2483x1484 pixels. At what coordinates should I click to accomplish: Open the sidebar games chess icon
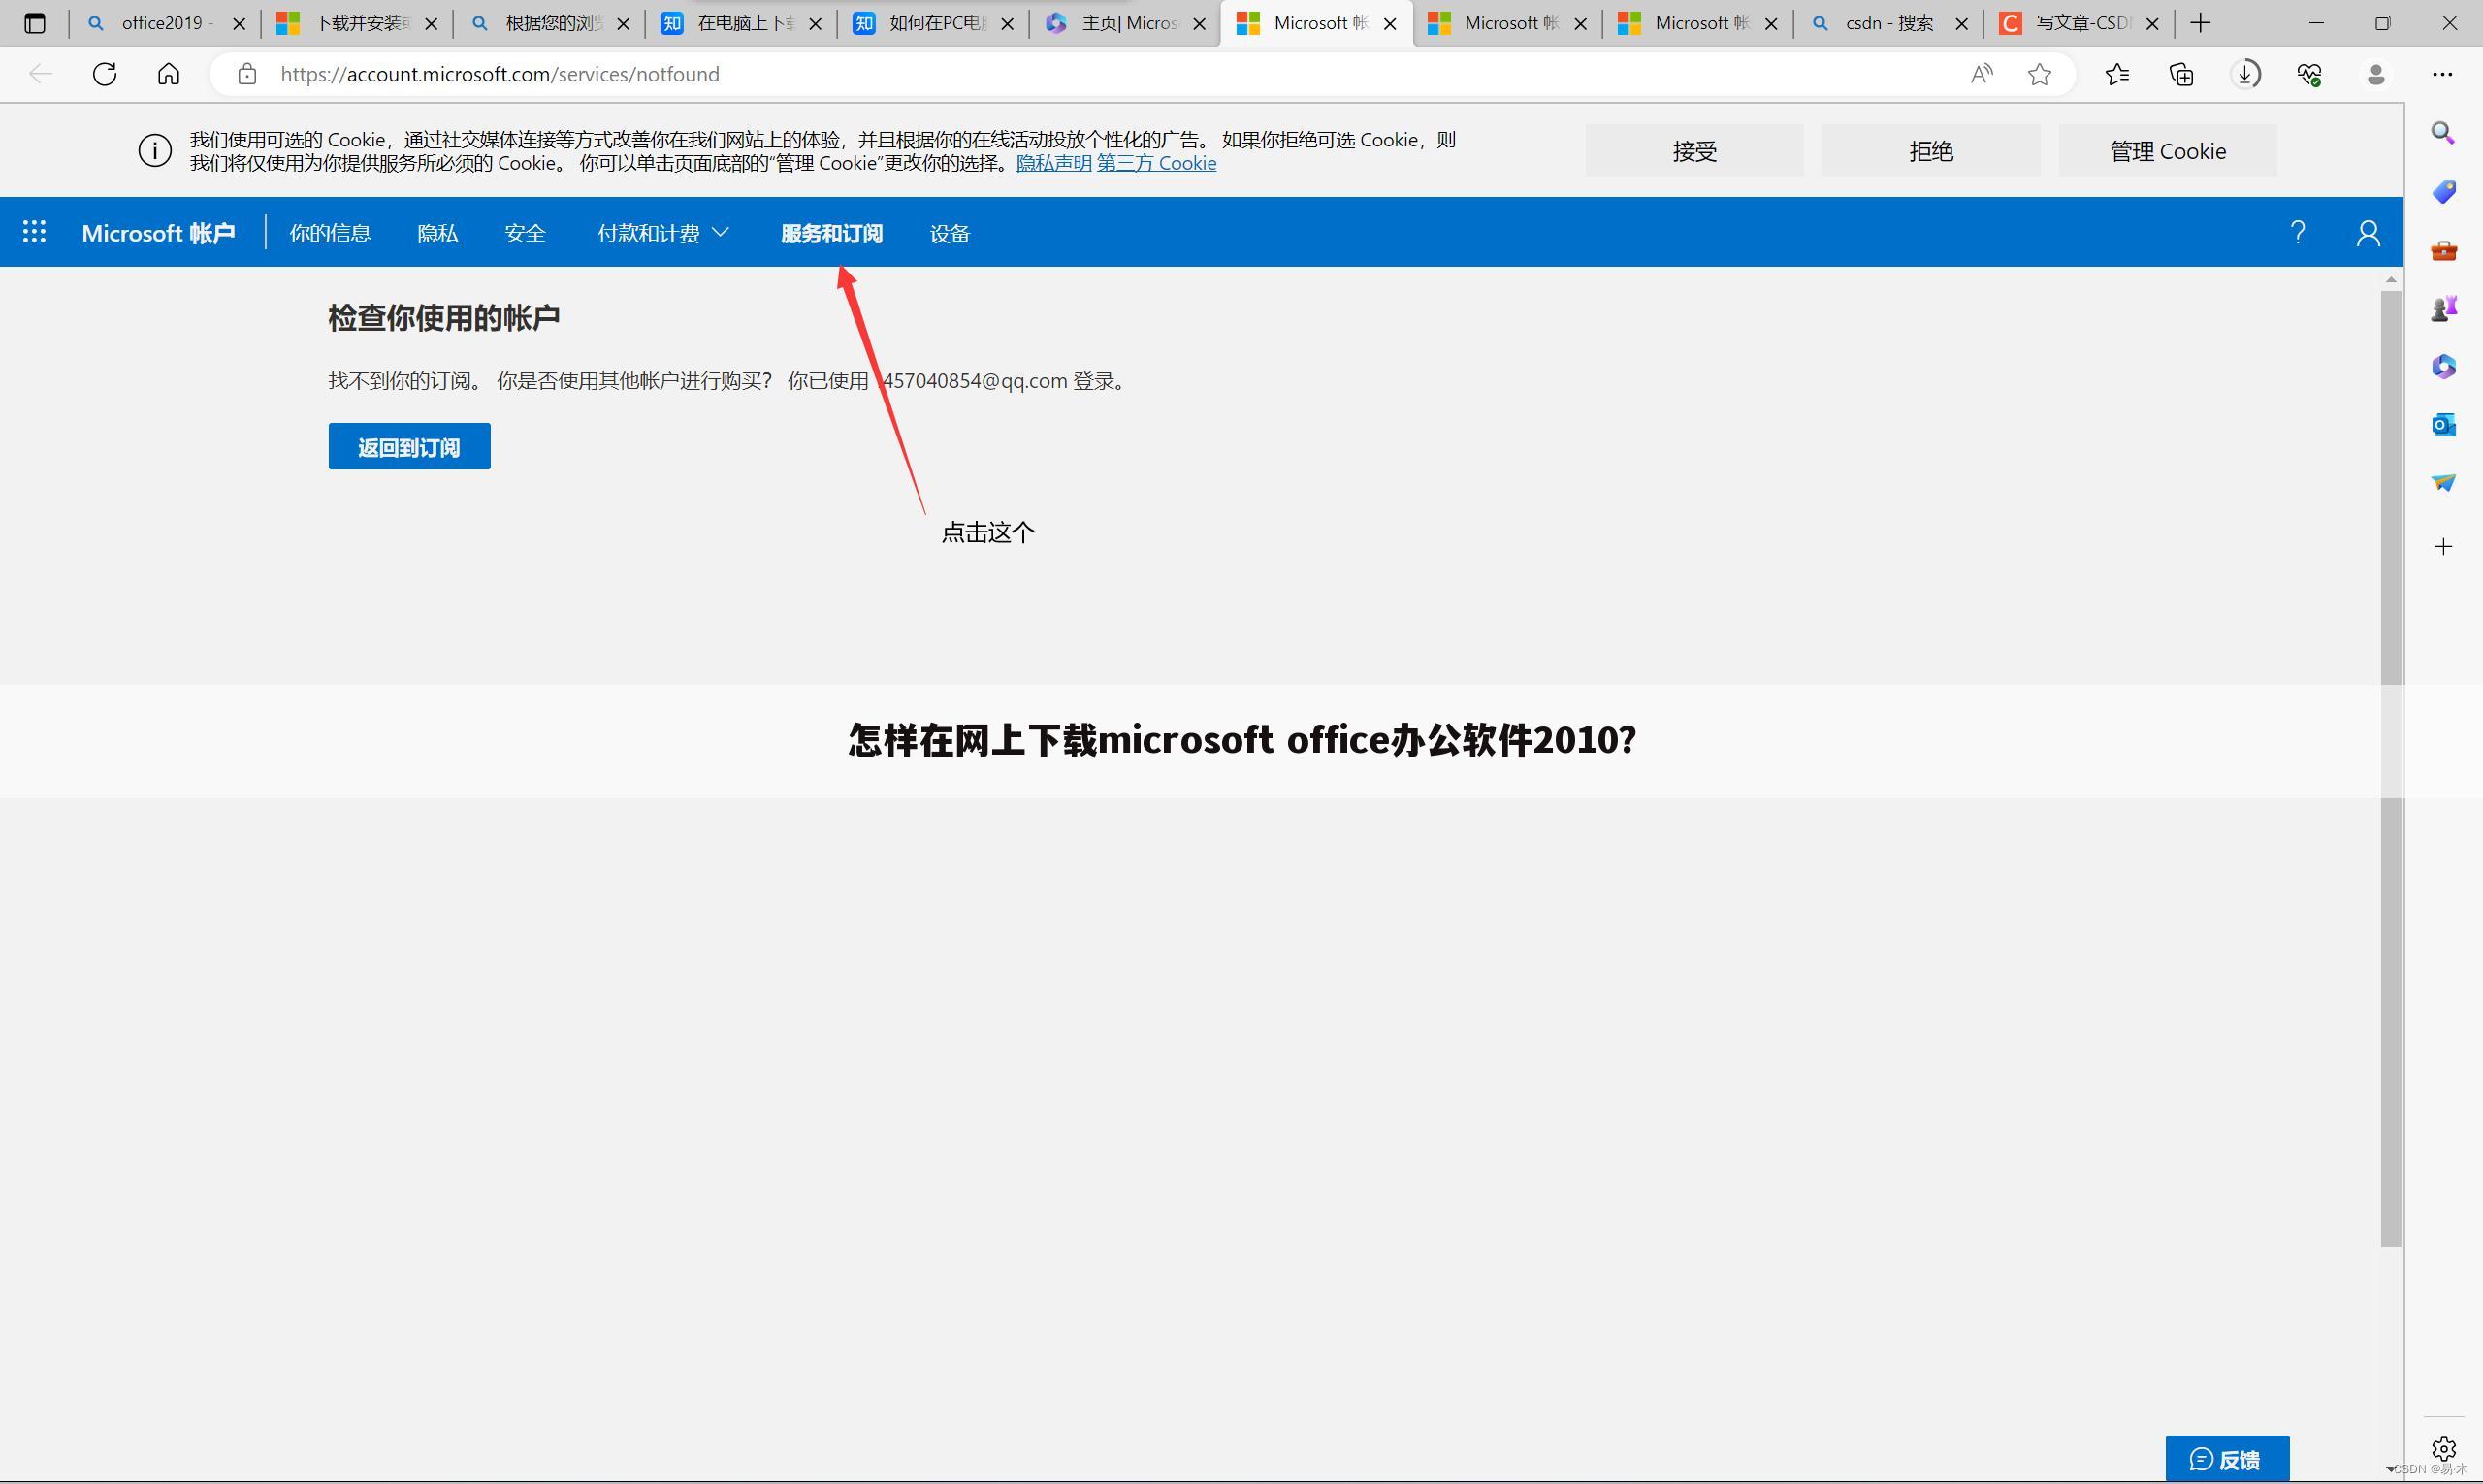tap(2443, 308)
